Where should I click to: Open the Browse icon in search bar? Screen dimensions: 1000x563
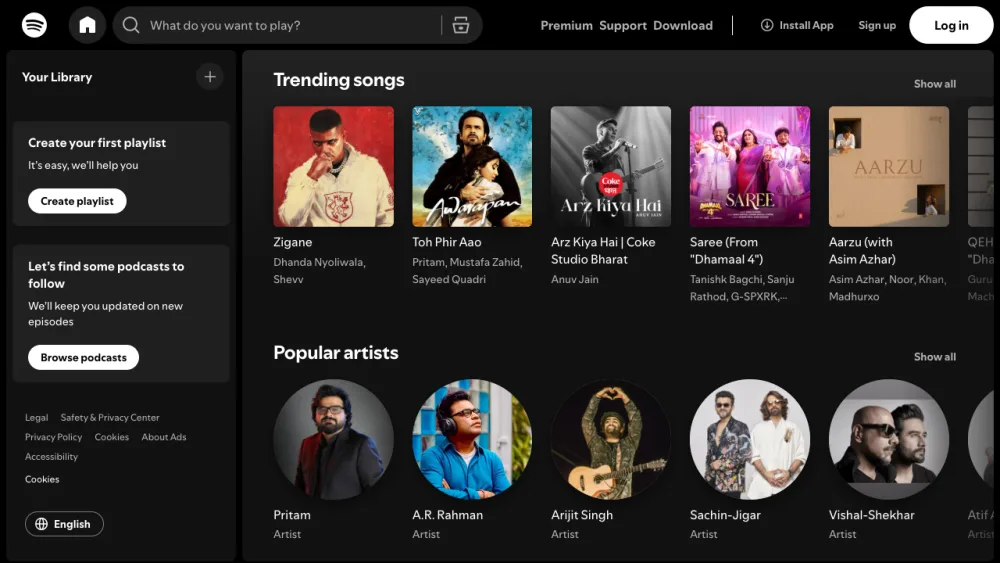point(460,26)
